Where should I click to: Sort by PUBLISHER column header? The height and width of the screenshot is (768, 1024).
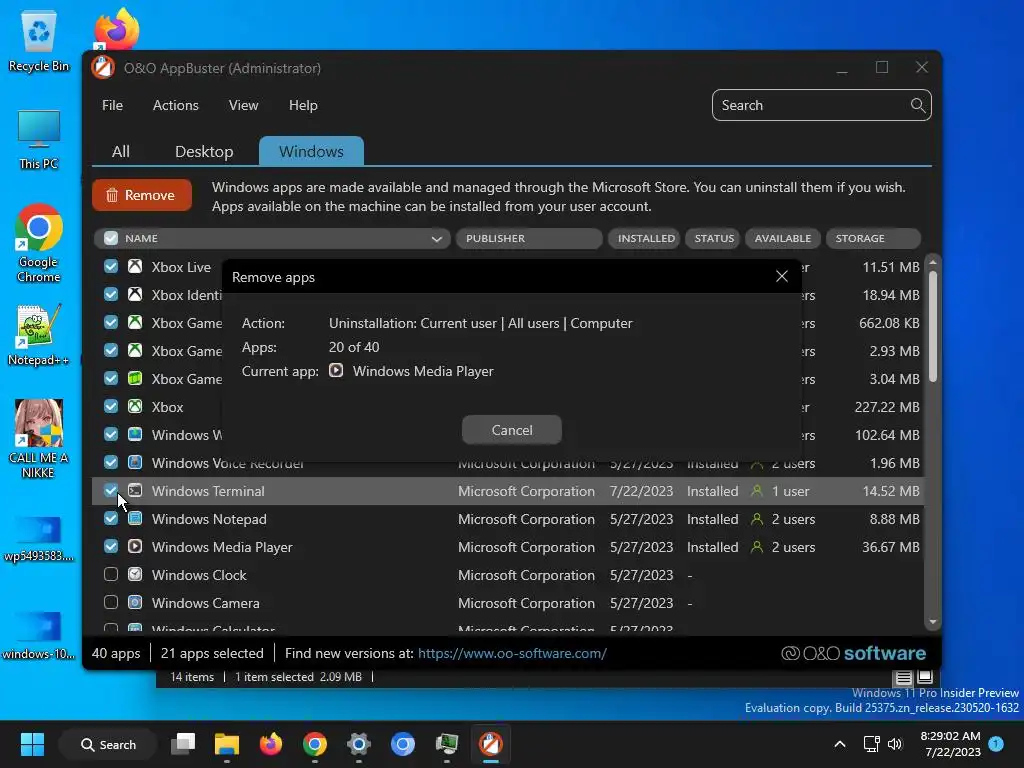point(529,238)
